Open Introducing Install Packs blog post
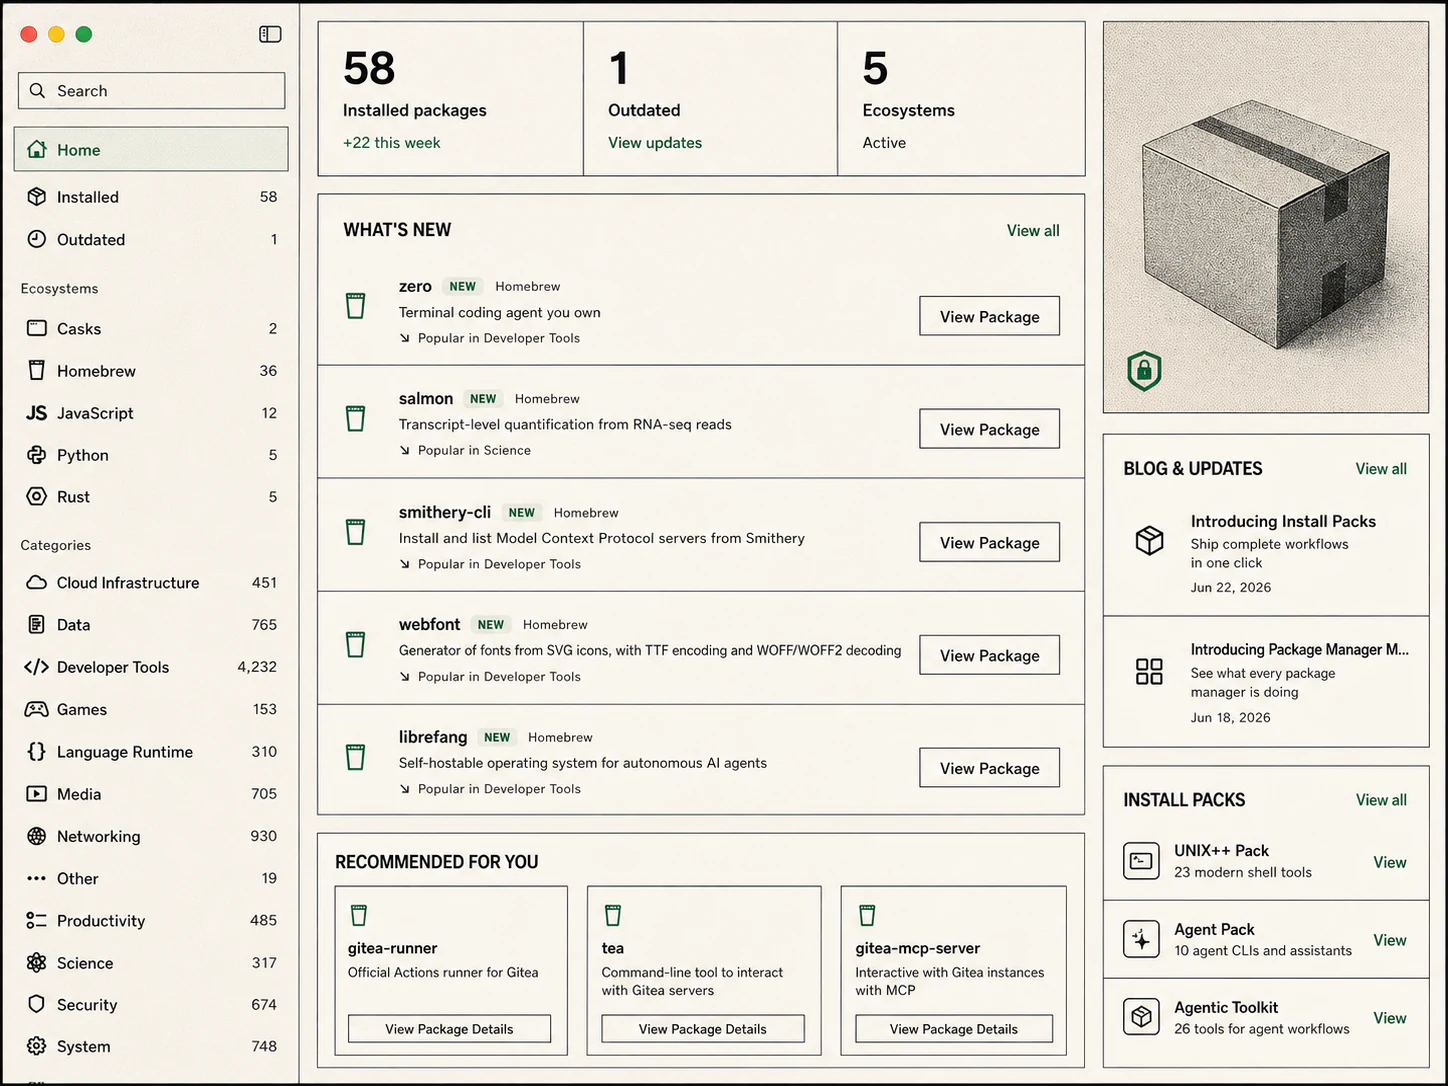 click(1266, 552)
